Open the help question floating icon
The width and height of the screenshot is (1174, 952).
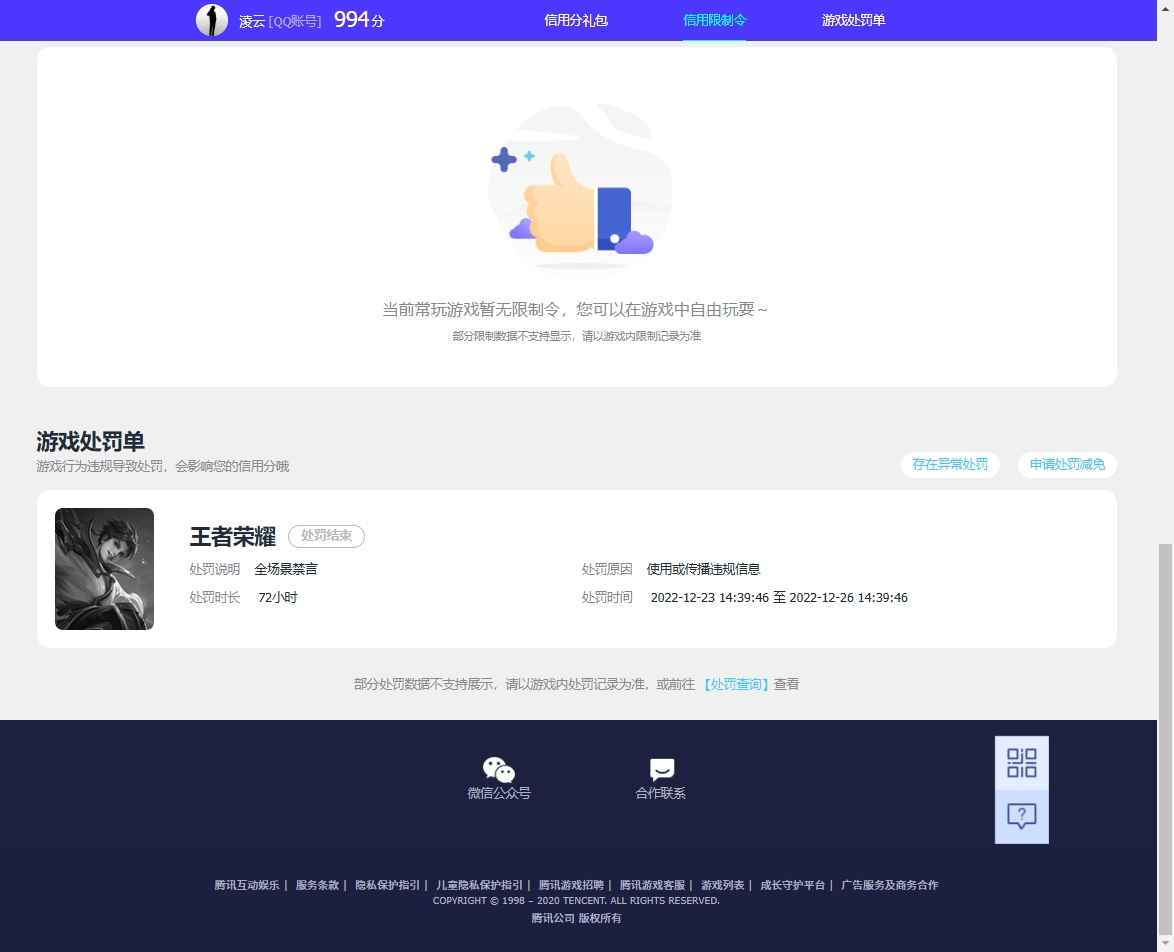[1021, 816]
